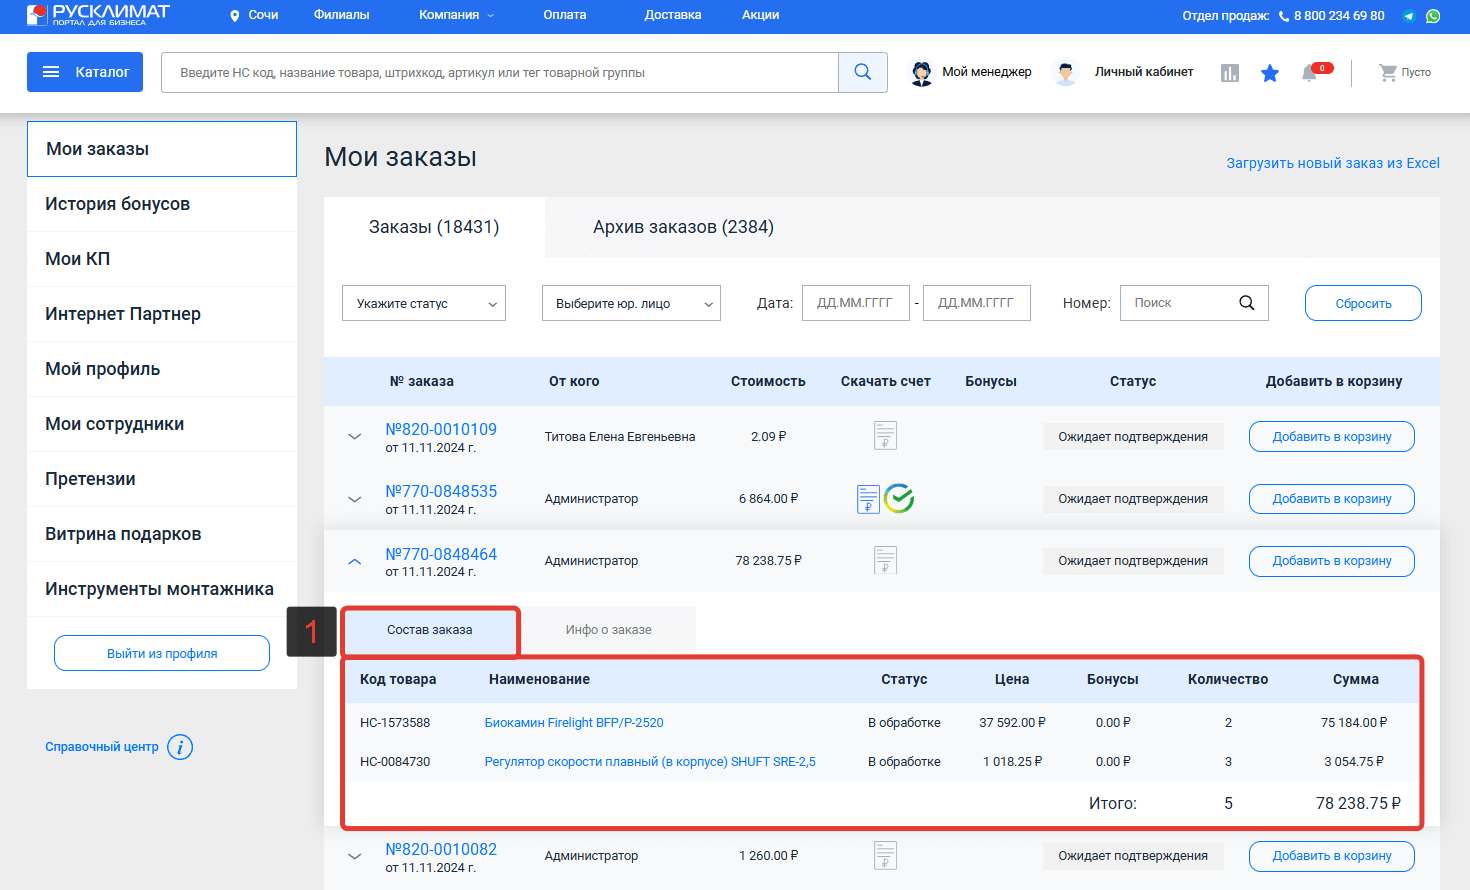The height and width of the screenshot is (890, 1470).
Task: Open Мой профиль in the sidebar
Action: 162,369
